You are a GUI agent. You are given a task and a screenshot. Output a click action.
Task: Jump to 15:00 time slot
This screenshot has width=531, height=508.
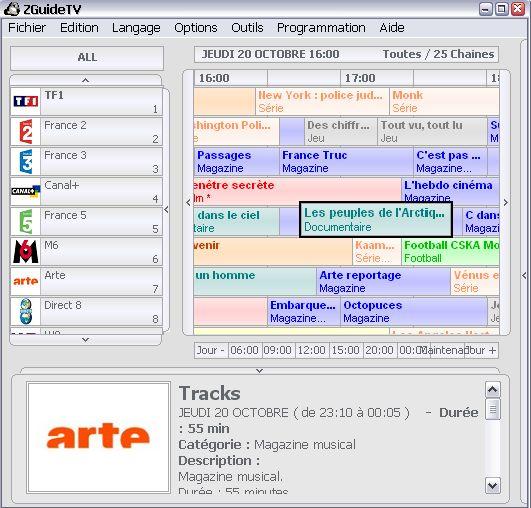[346, 350]
